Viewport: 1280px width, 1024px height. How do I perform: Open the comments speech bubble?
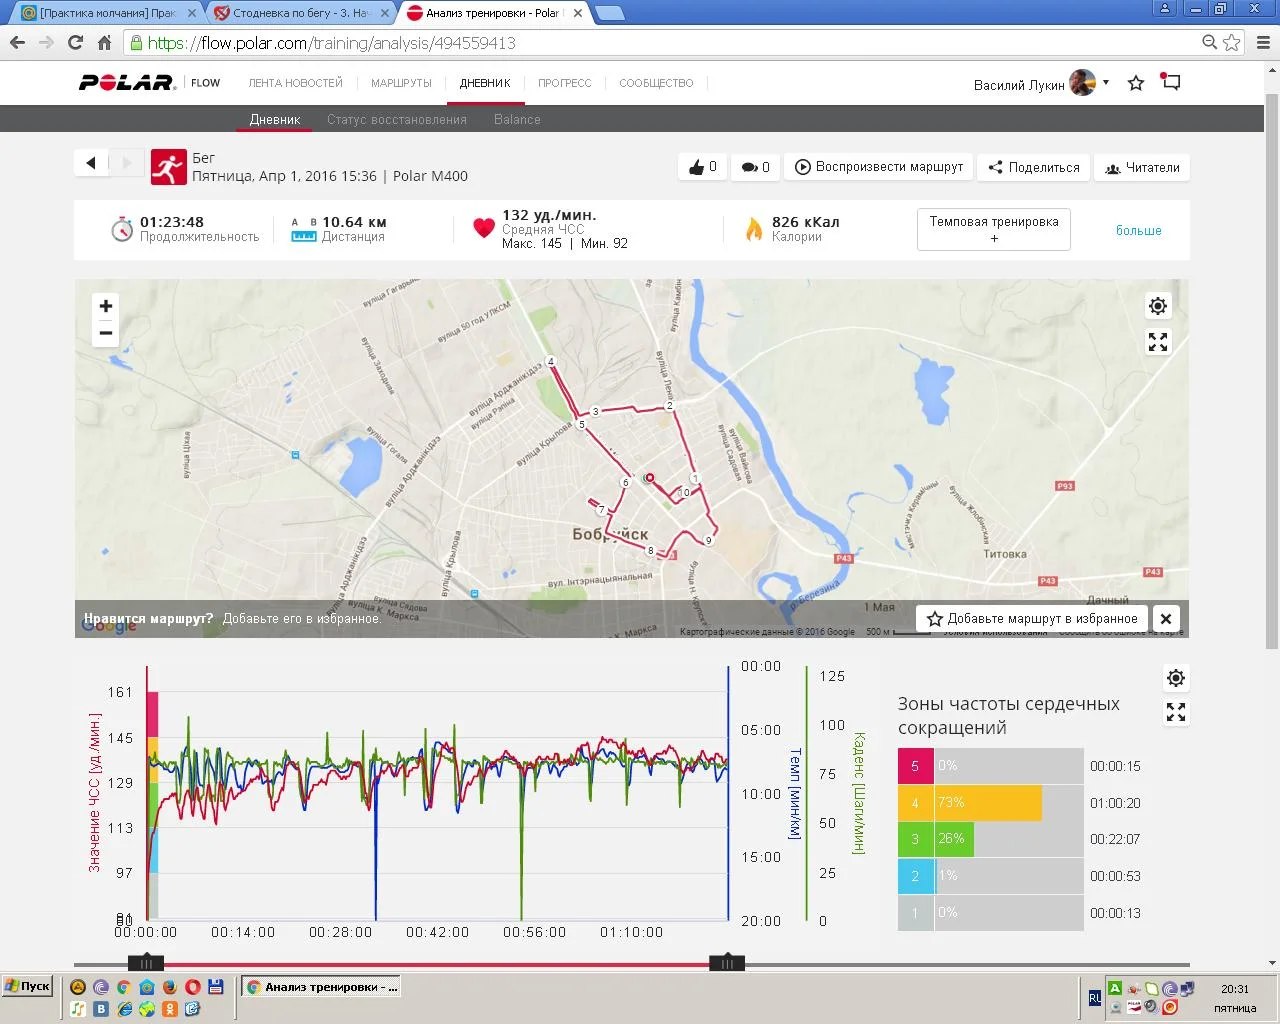point(755,167)
